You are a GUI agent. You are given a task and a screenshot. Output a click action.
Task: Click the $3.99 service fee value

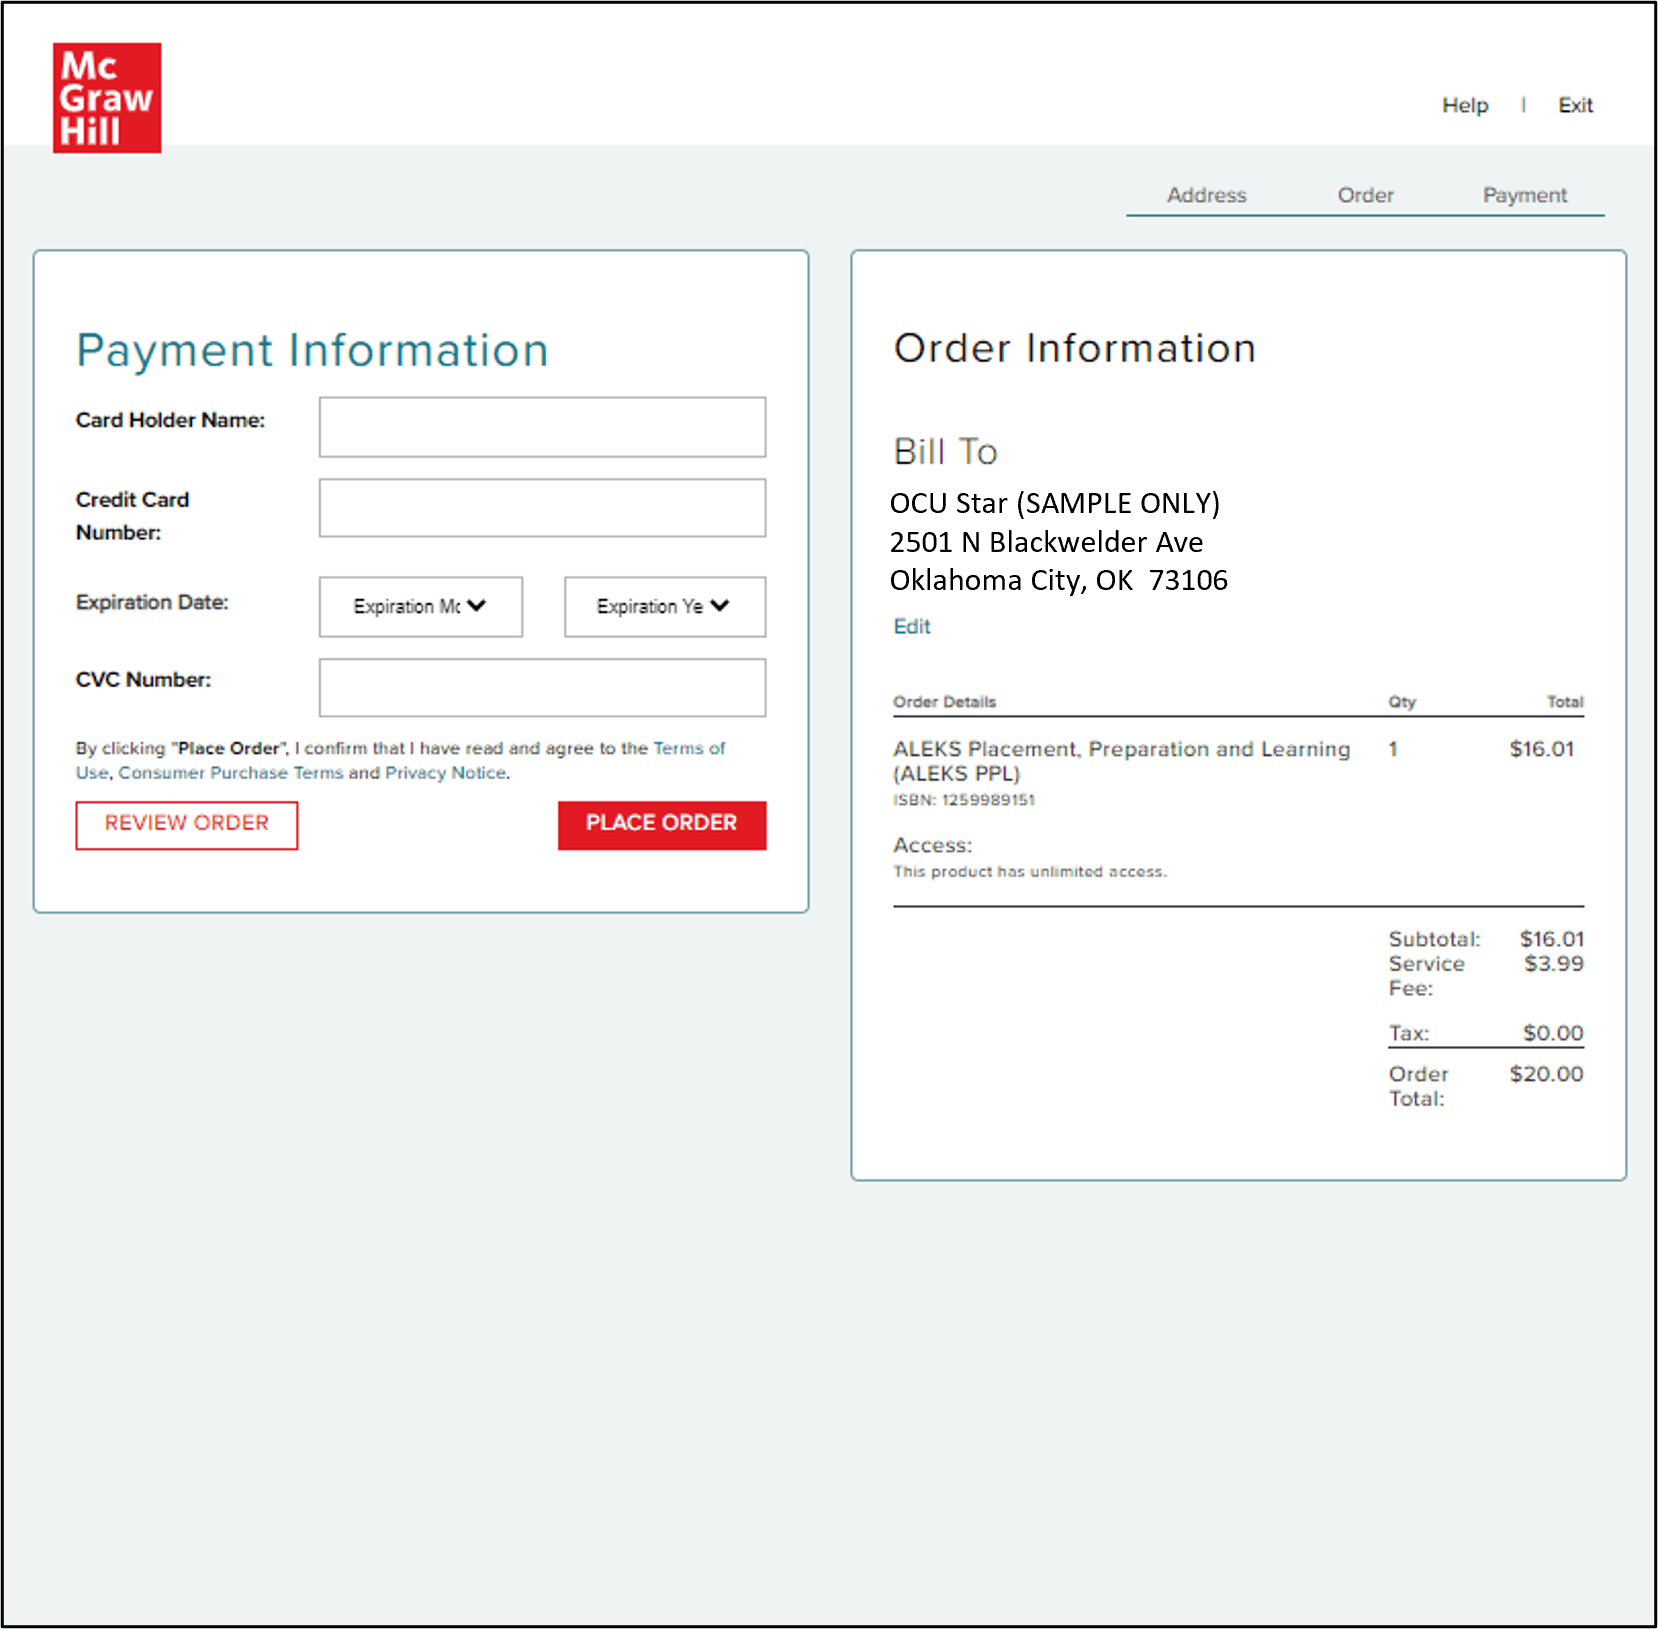pos(1553,964)
